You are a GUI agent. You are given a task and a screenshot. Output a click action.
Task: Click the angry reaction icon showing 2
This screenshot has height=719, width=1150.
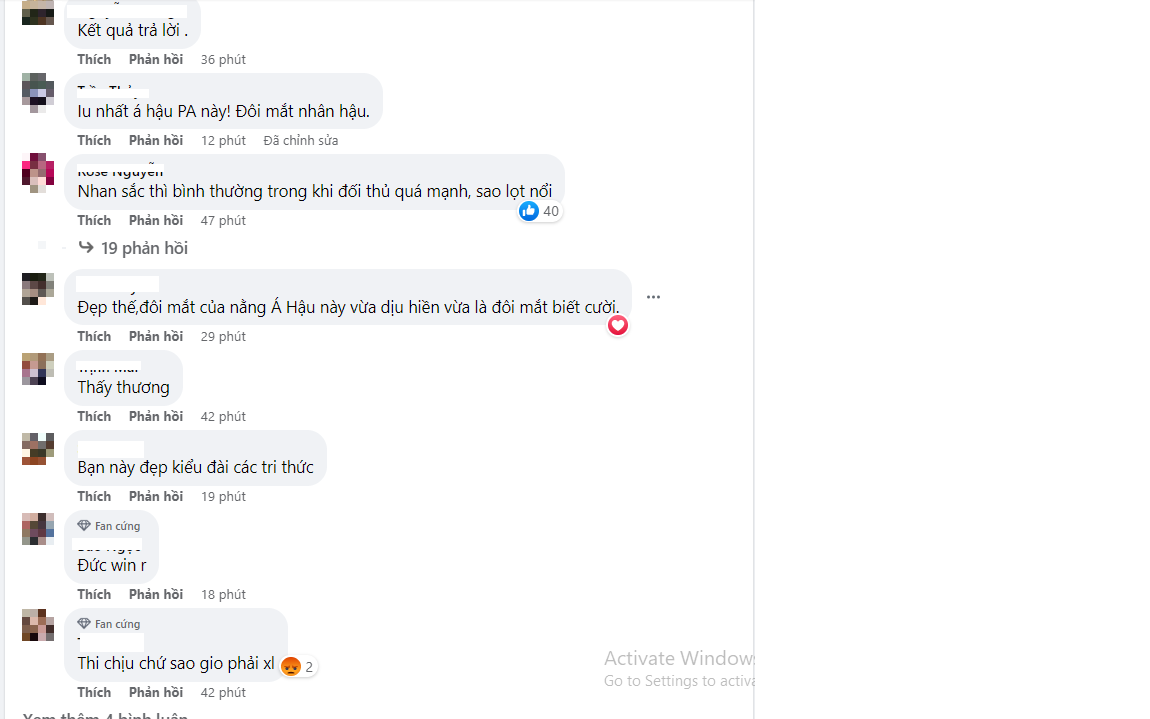(291, 666)
